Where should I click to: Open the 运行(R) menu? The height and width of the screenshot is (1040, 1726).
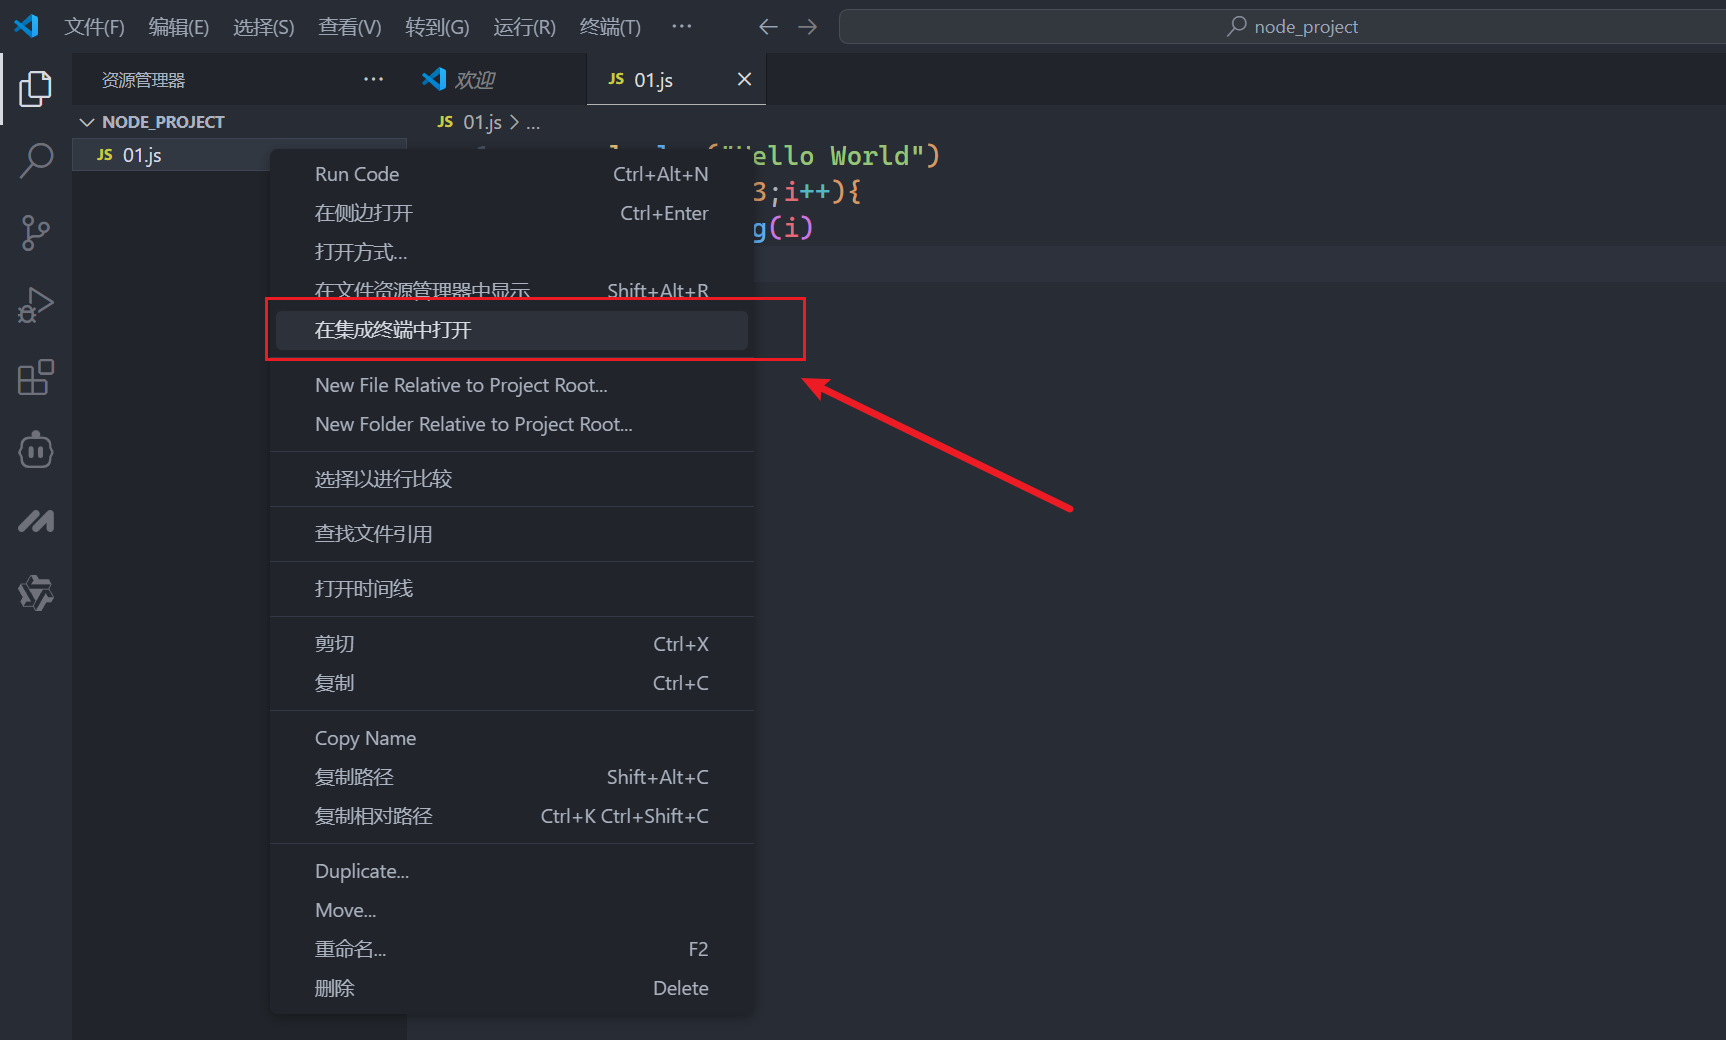(x=524, y=27)
